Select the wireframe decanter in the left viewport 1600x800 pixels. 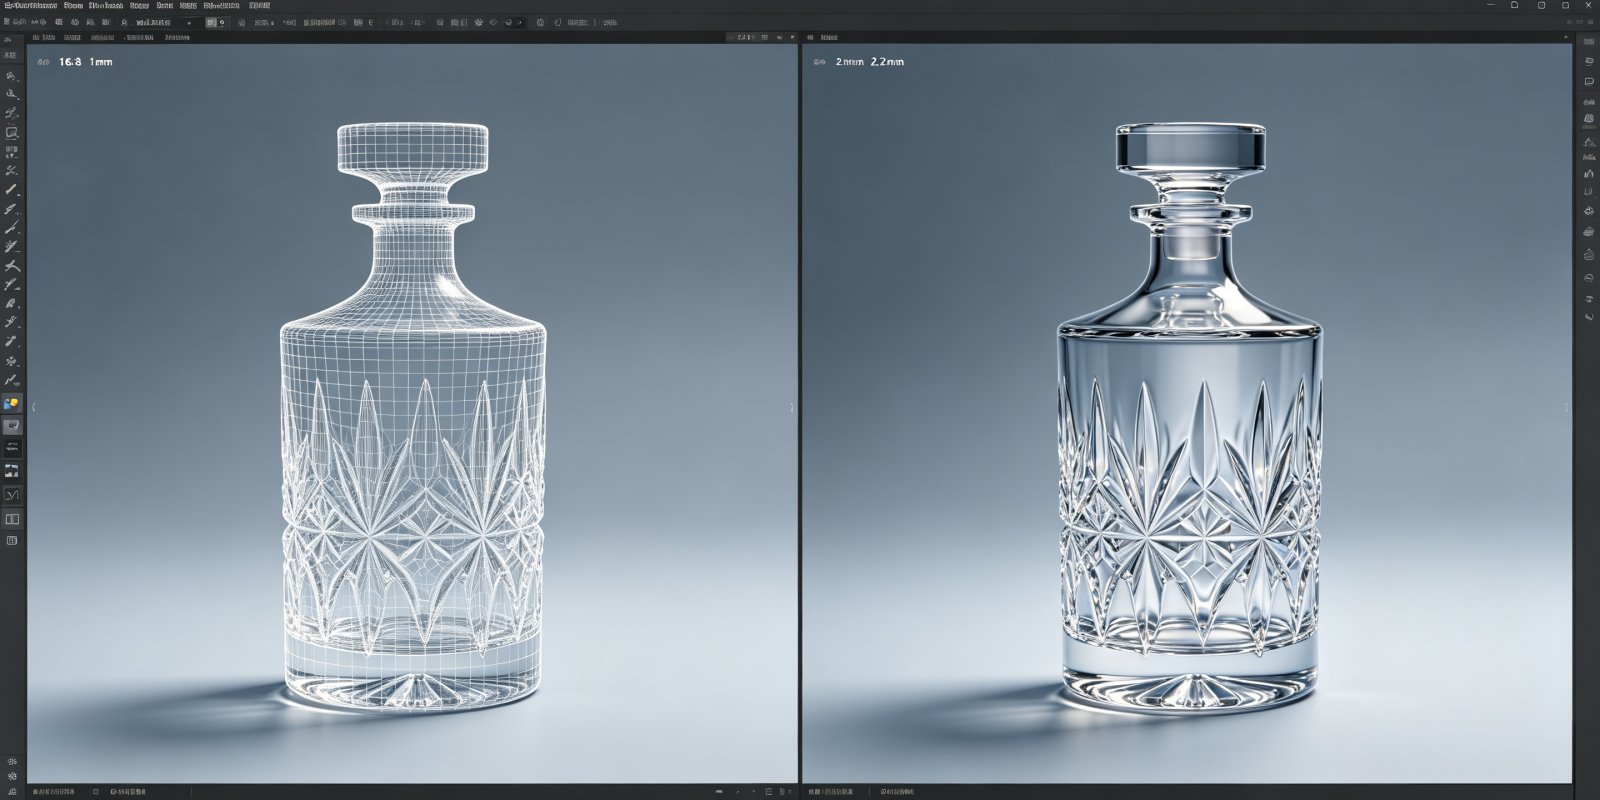pyautogui.click(x=413, y=418)
